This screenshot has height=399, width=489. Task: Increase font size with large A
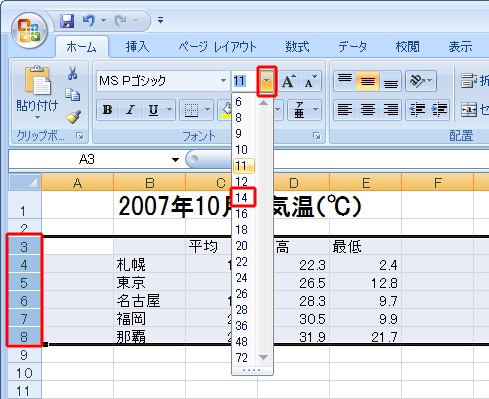[289, 81]
